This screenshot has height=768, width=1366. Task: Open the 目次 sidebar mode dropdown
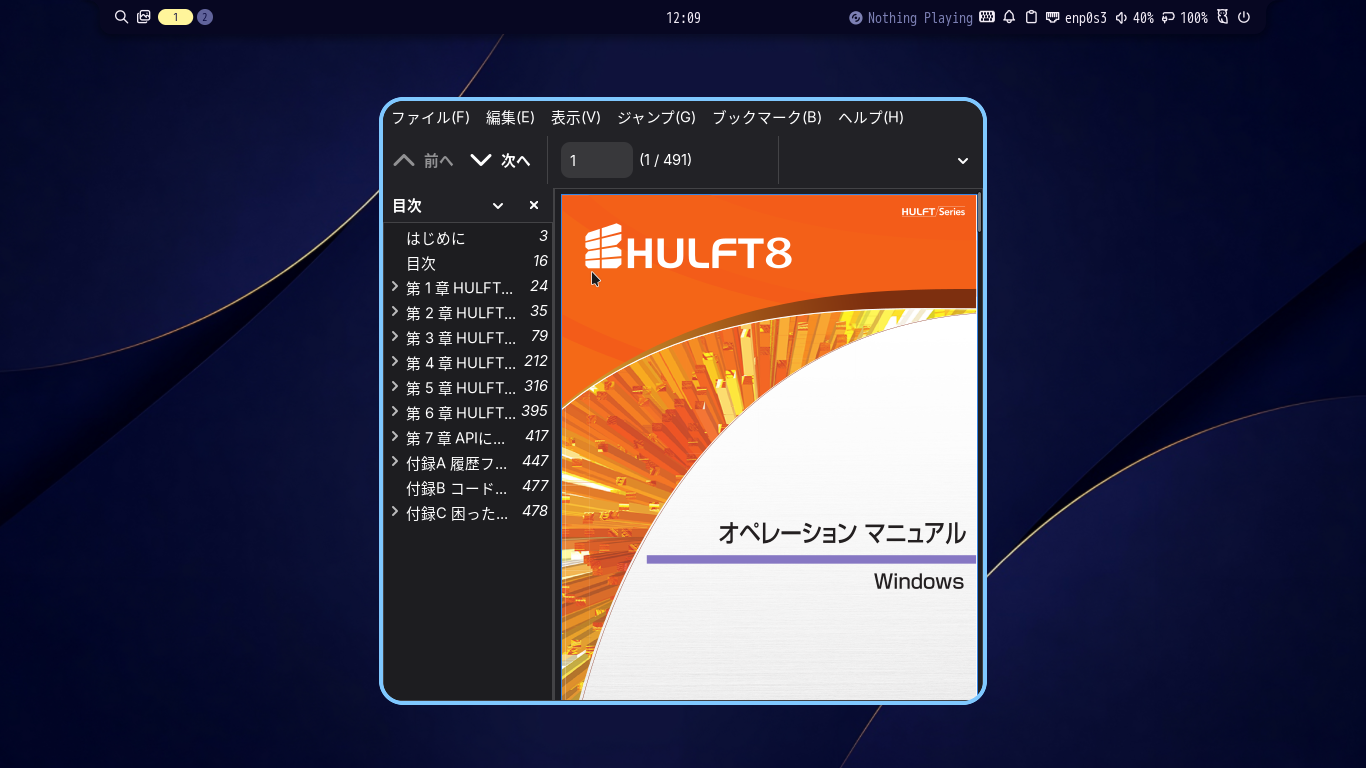point(498,206)
